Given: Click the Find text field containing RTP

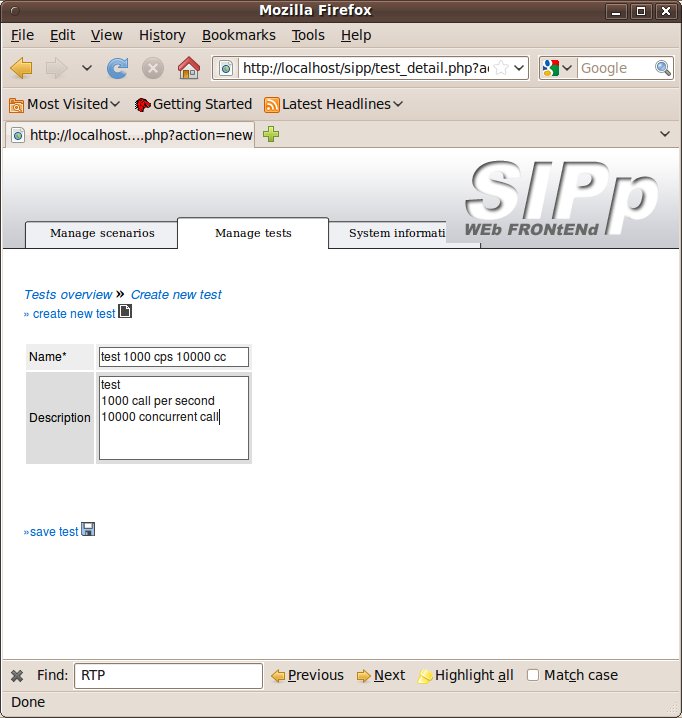Looking at the screenshot, I should click(168, 675).
